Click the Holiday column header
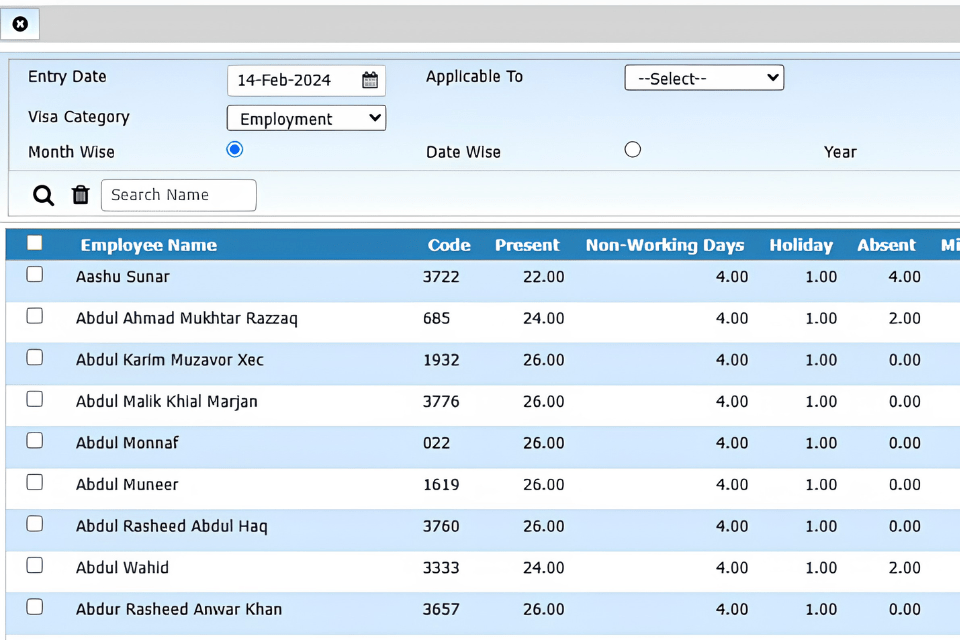Screen dimensions: 960x640 point(801,245)
